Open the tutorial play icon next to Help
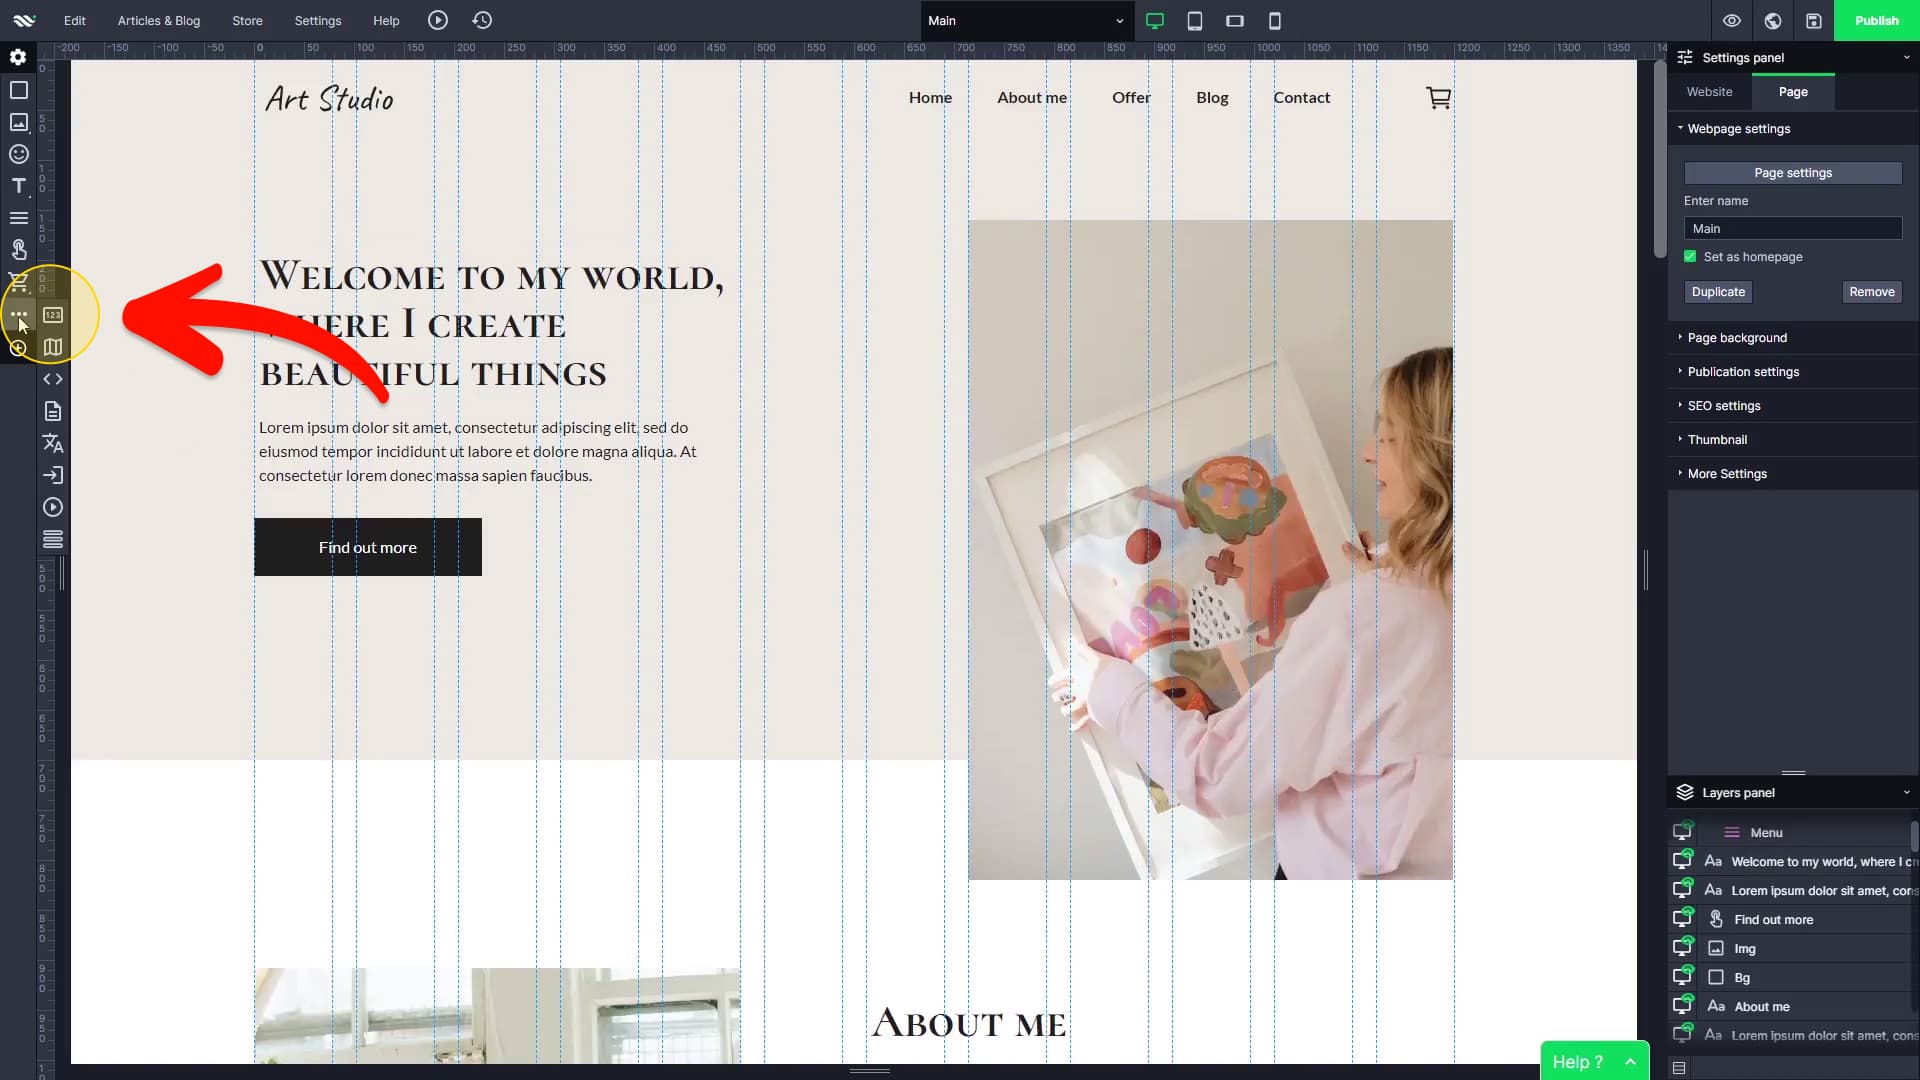 pyautogui.click(x=438, y=20)
